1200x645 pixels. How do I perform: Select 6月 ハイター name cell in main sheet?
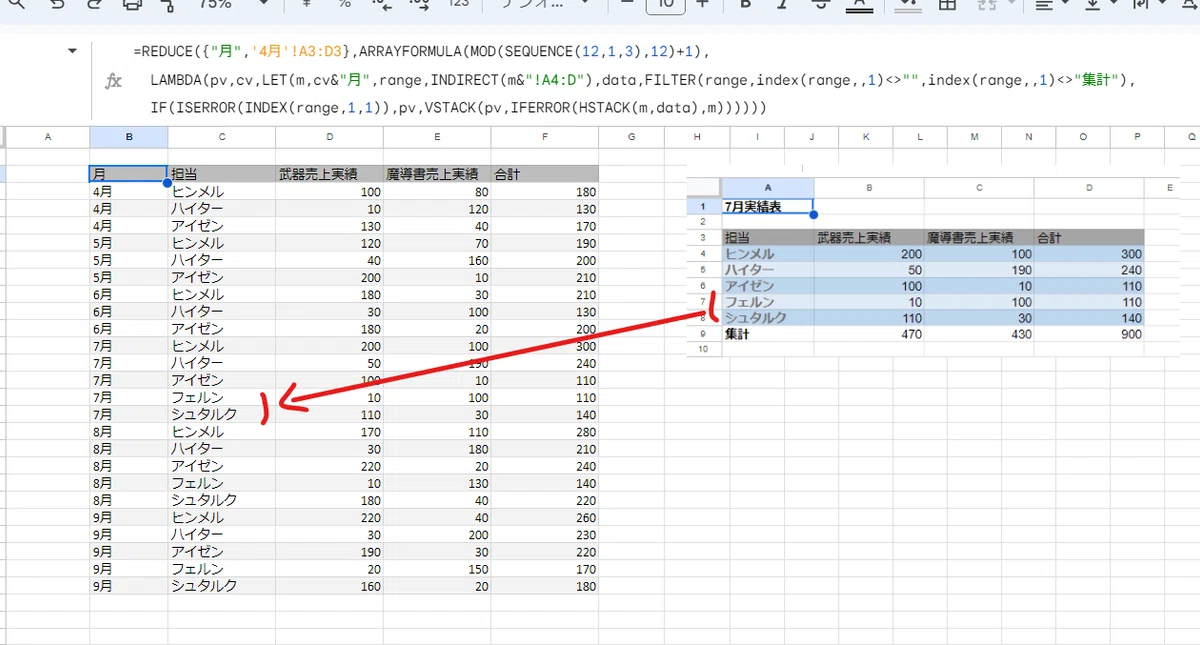(x=222, y=311)
